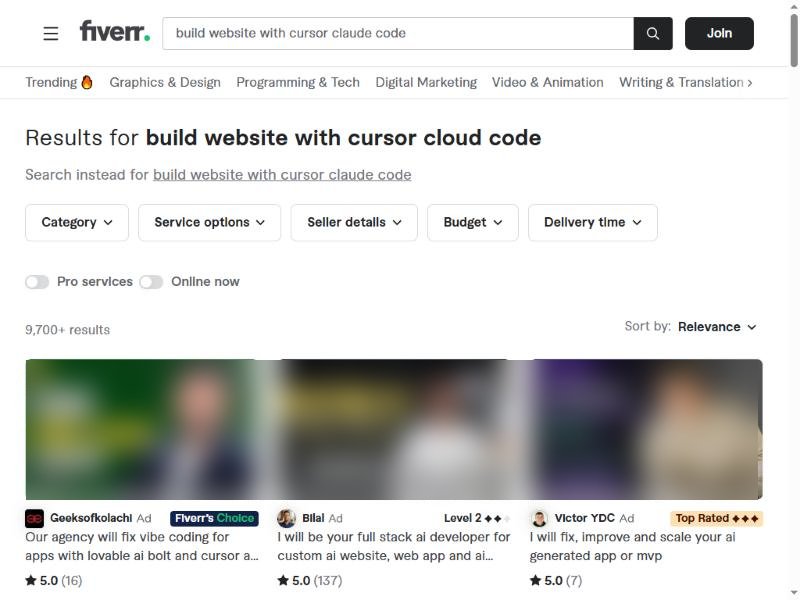The height and width of the screenshot is (600, 800).
Task: Open the Seller details dropdown
Action: [x=354, y=222]
